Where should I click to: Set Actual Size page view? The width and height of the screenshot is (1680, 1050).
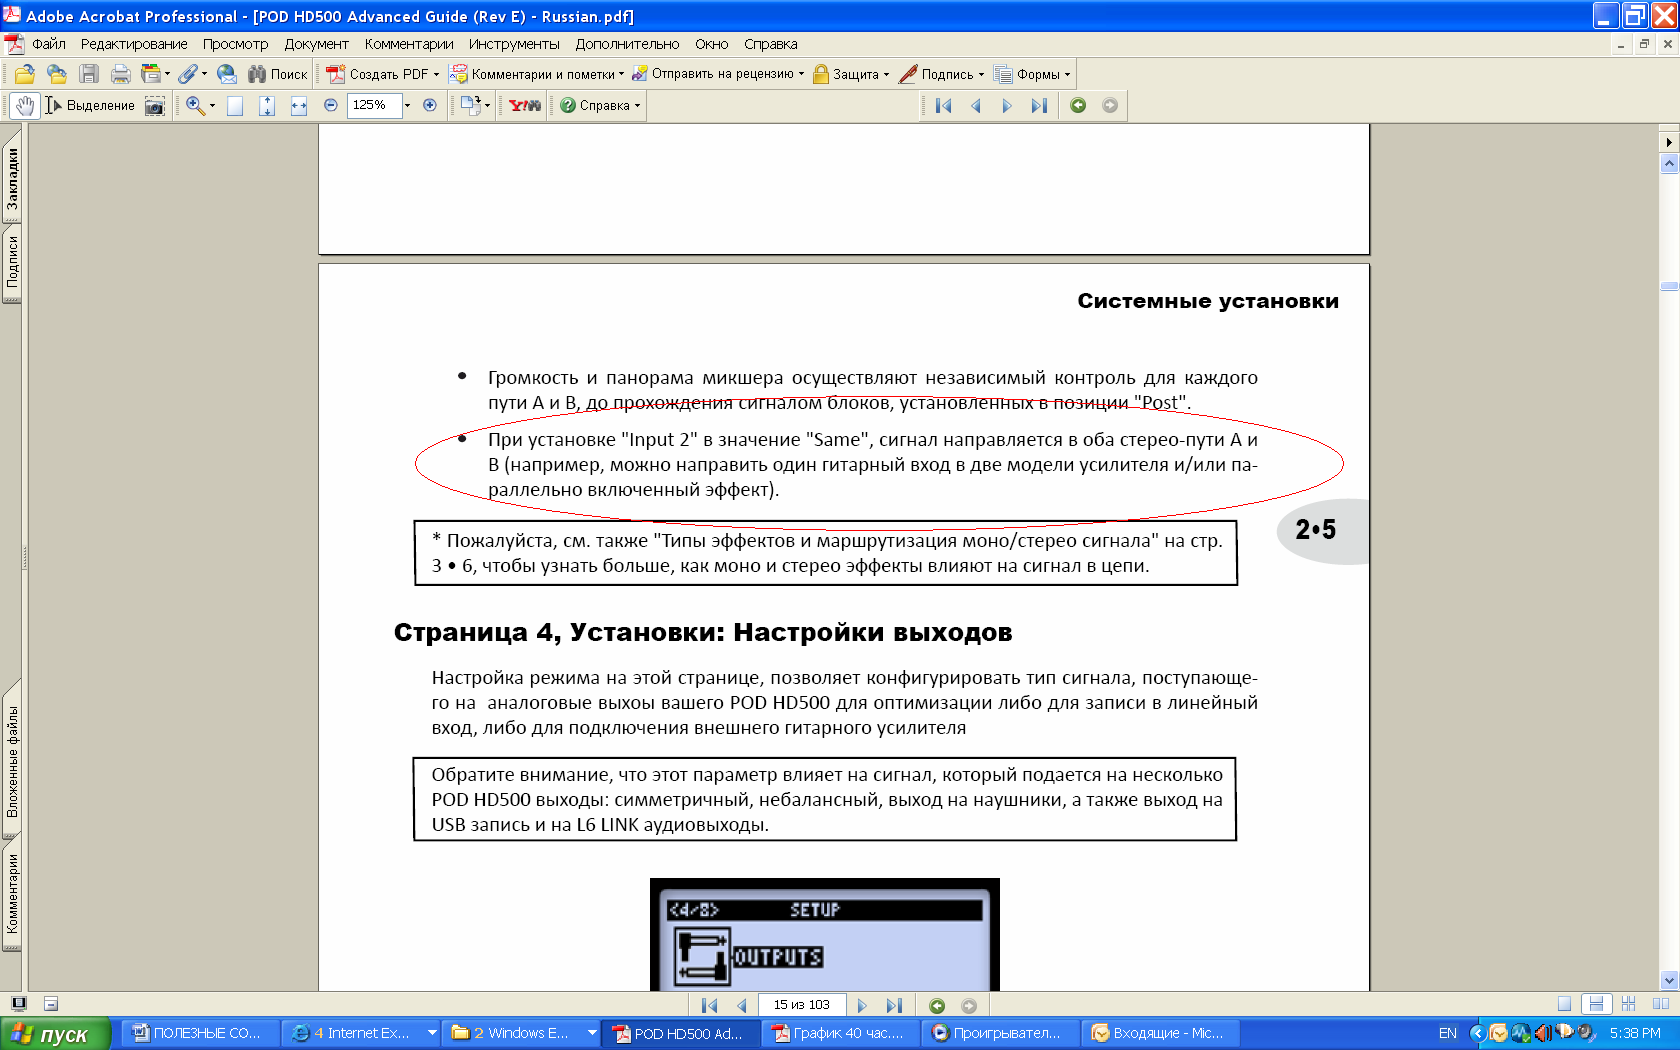pos(235,105)
